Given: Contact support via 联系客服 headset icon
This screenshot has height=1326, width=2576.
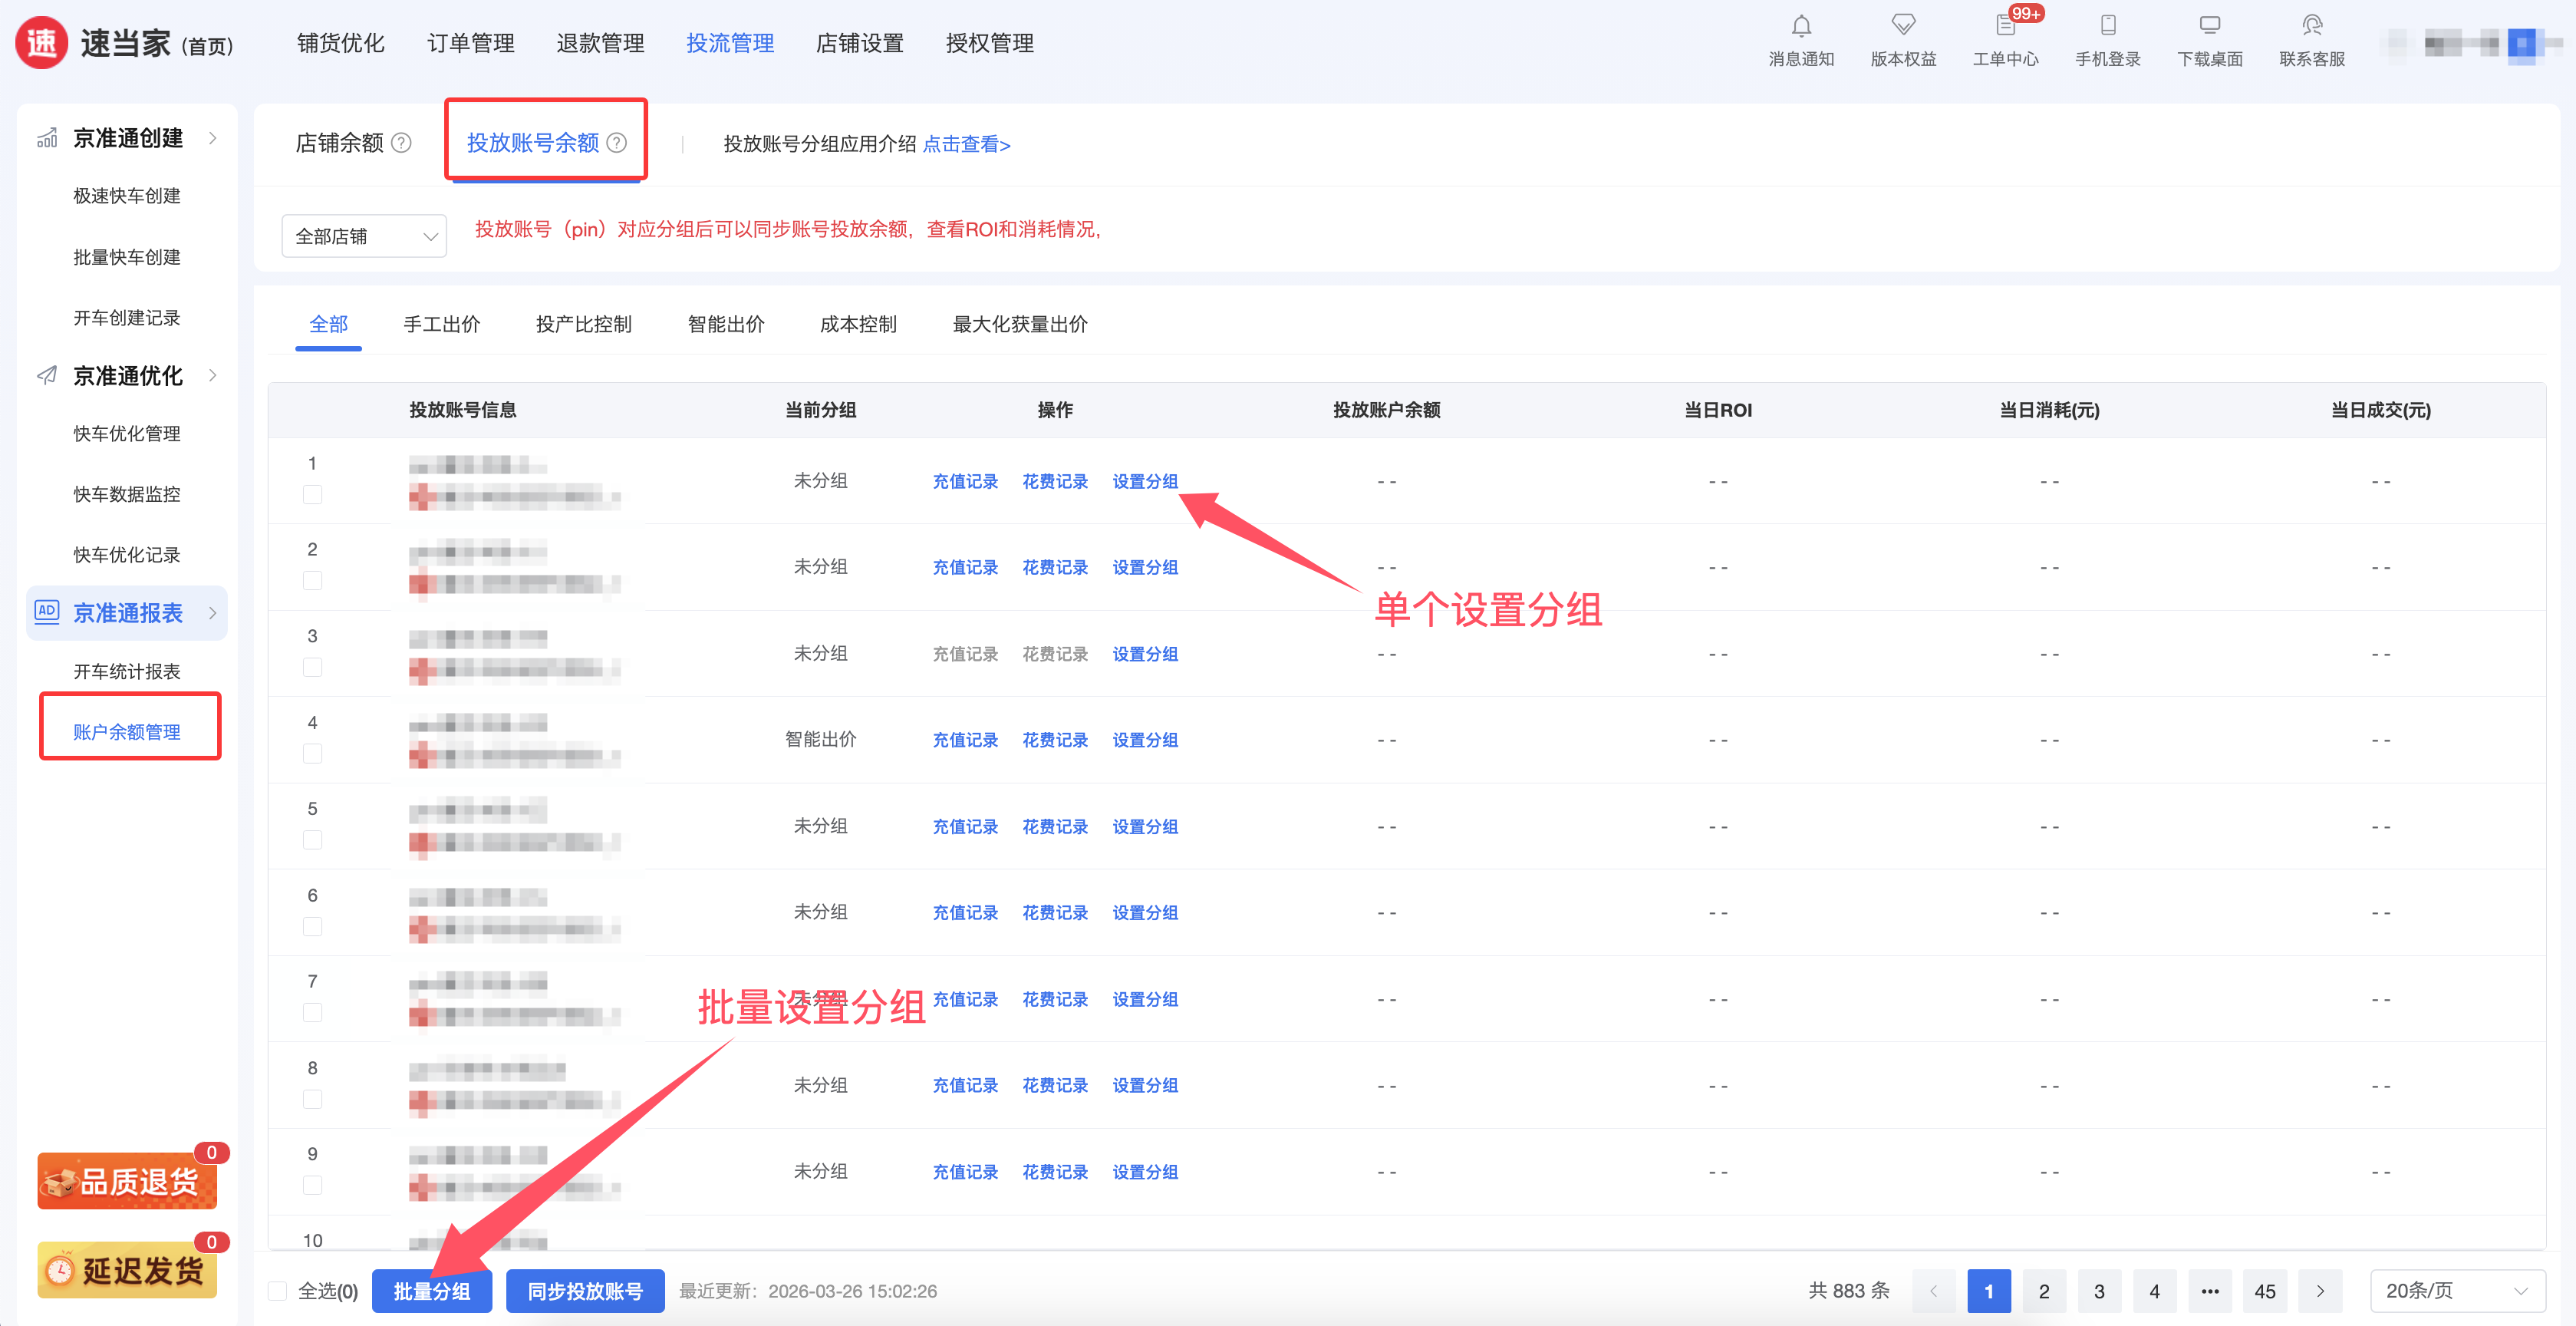Looking at the screenshot, I should pos(2312,26).
